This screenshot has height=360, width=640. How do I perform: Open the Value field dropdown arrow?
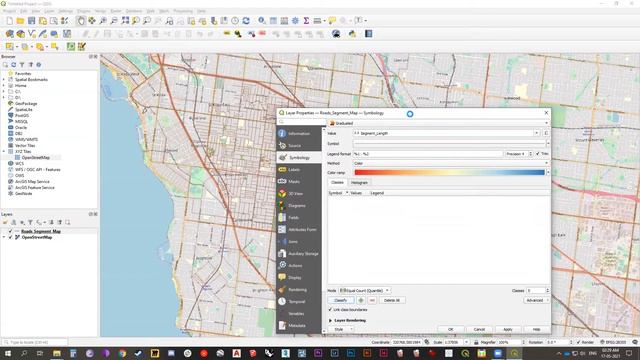coord(536,133)
